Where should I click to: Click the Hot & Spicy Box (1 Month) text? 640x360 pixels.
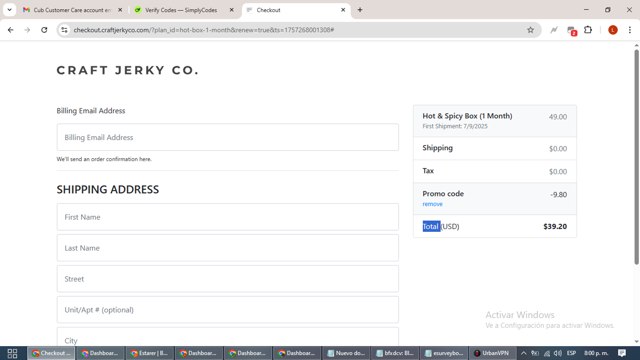[467, 116]
